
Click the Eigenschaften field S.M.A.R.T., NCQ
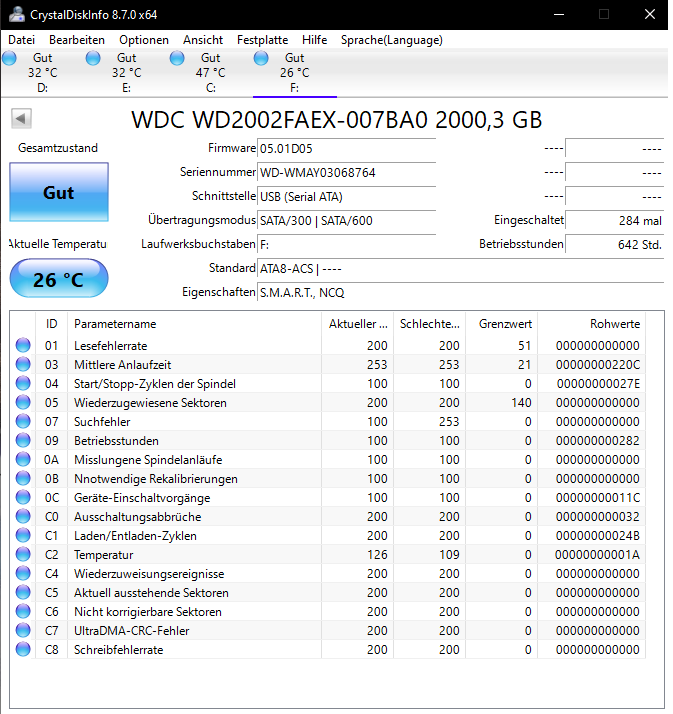point(460,292)
